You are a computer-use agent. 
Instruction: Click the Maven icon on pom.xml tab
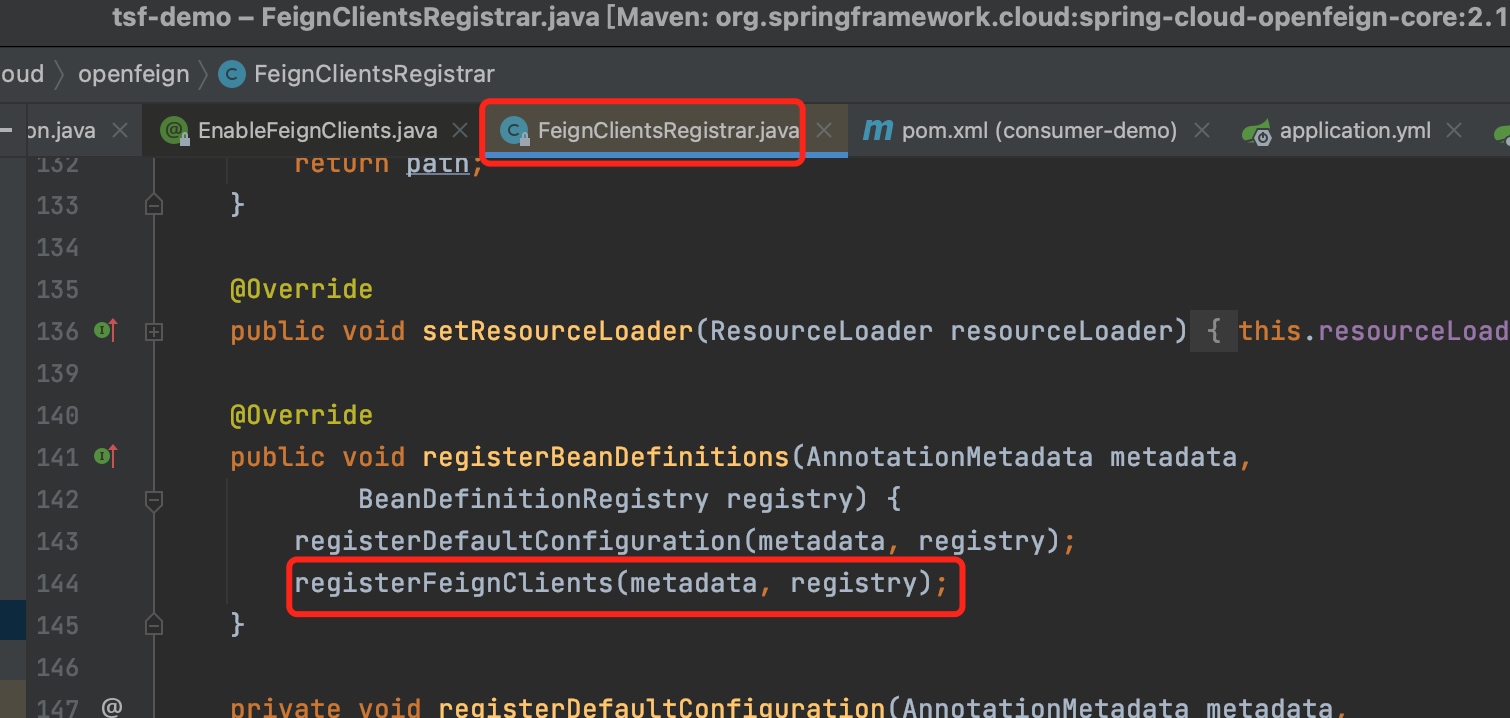coord(877,130)
